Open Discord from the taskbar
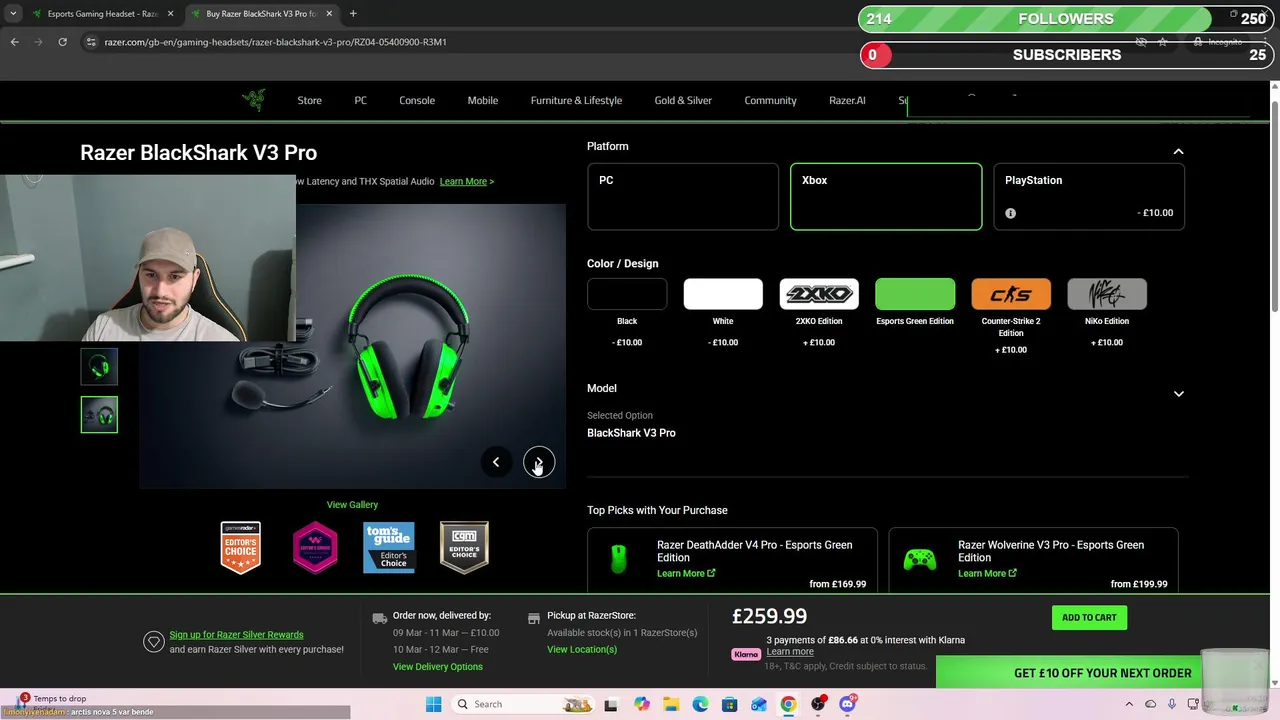Image resolution: width=1280 pixels, height=720 pixels. (x=848, y=704)
